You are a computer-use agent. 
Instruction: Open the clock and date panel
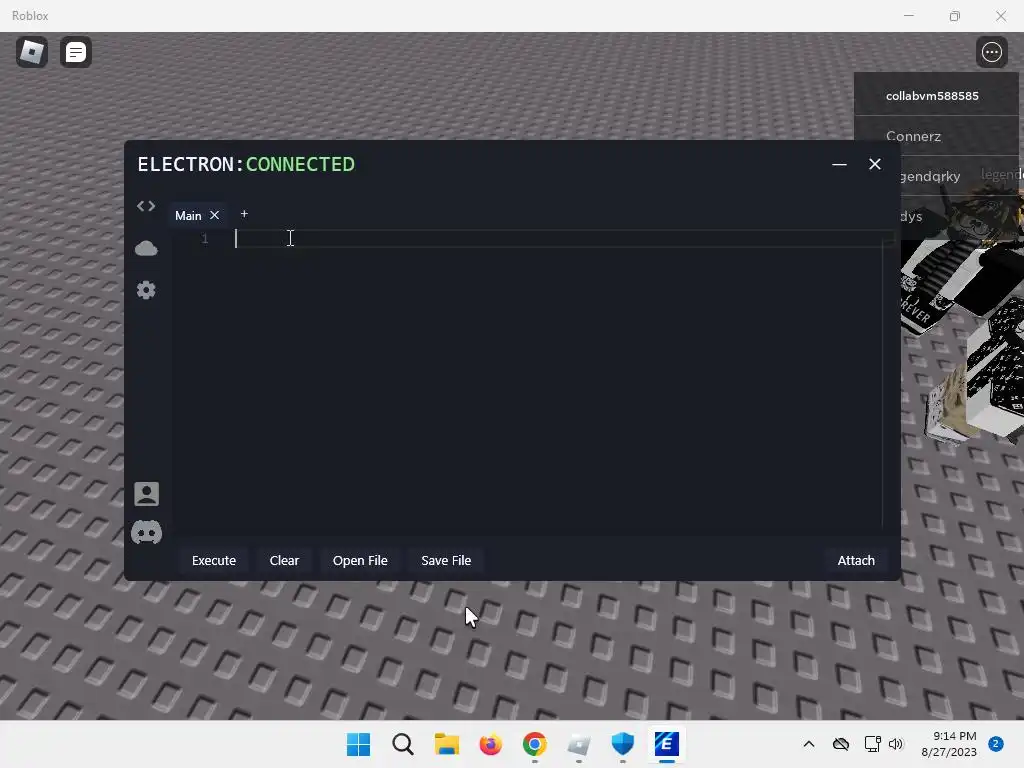[949, 744]
